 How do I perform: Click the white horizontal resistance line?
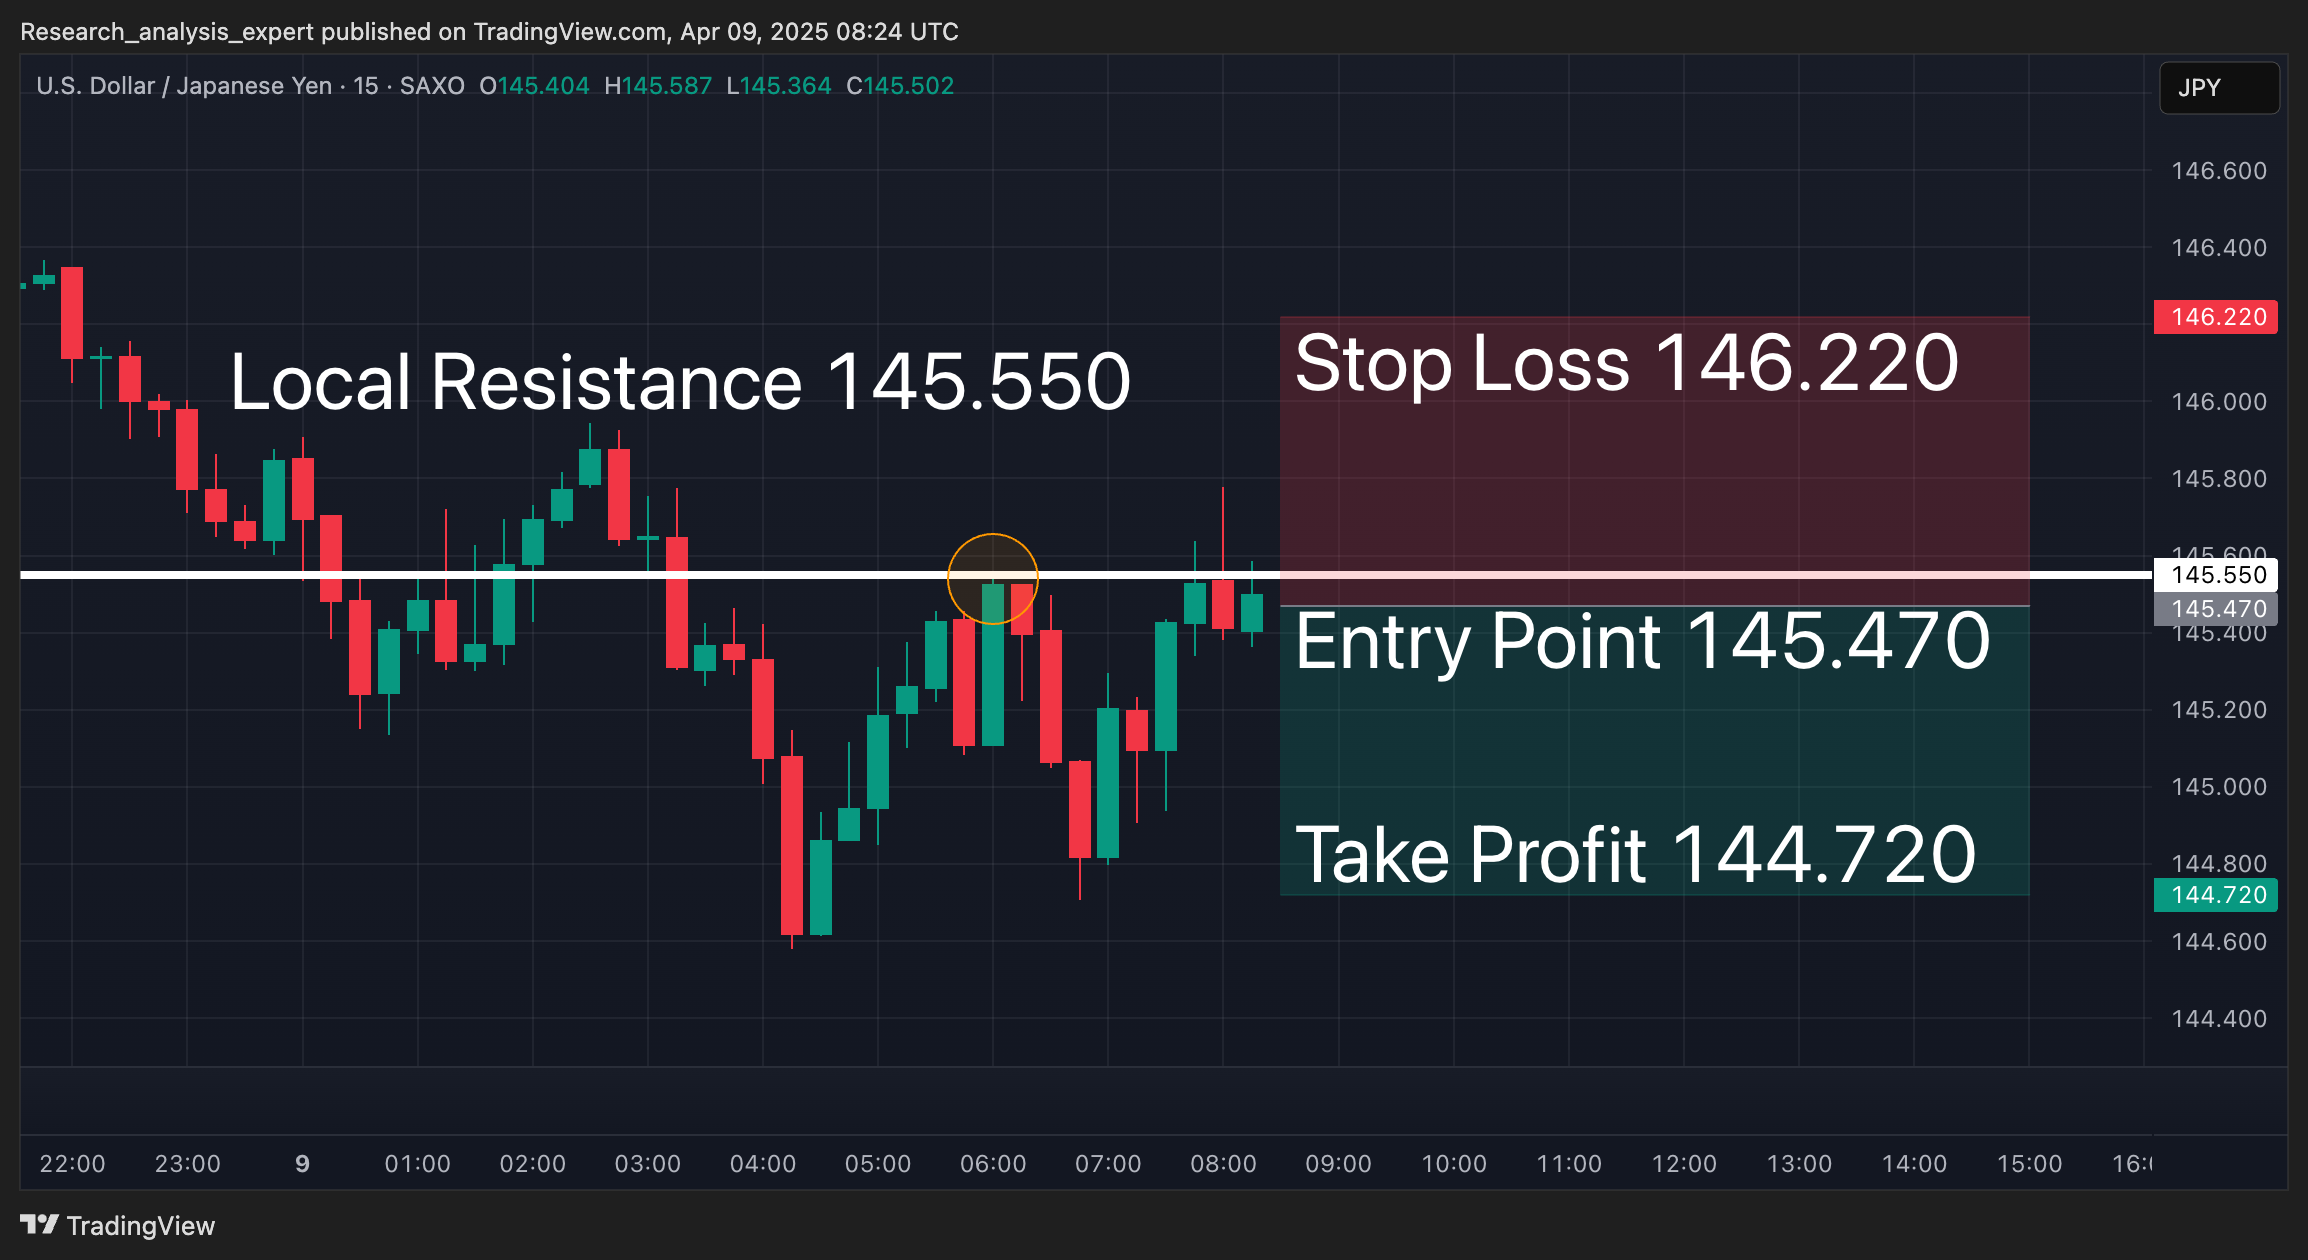tap(1085, 575)
